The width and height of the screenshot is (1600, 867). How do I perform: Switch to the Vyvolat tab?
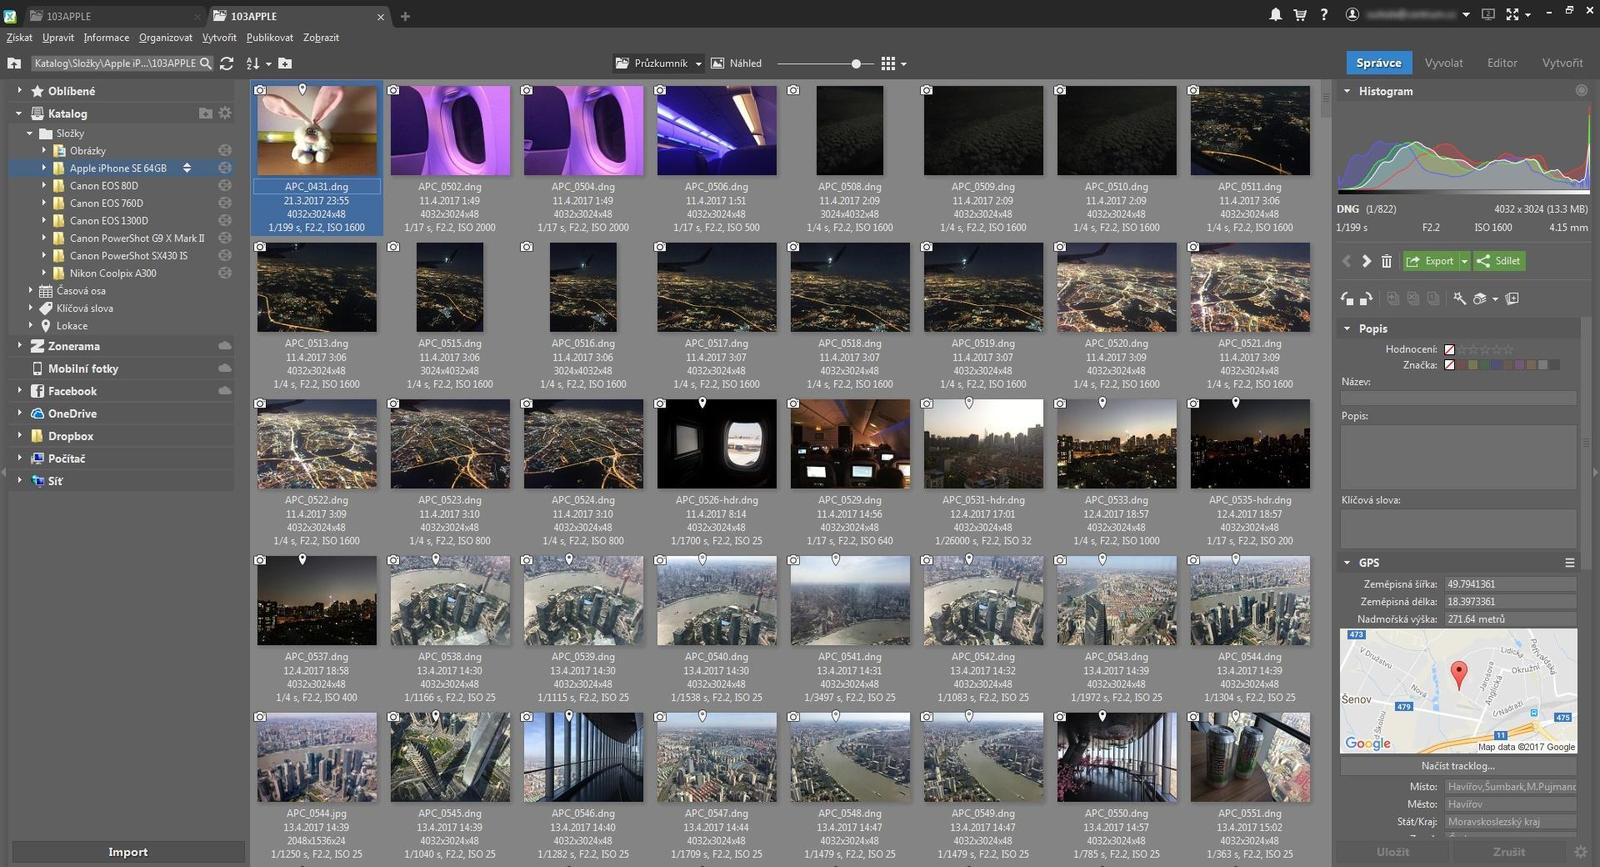[x=1443, y=63]
